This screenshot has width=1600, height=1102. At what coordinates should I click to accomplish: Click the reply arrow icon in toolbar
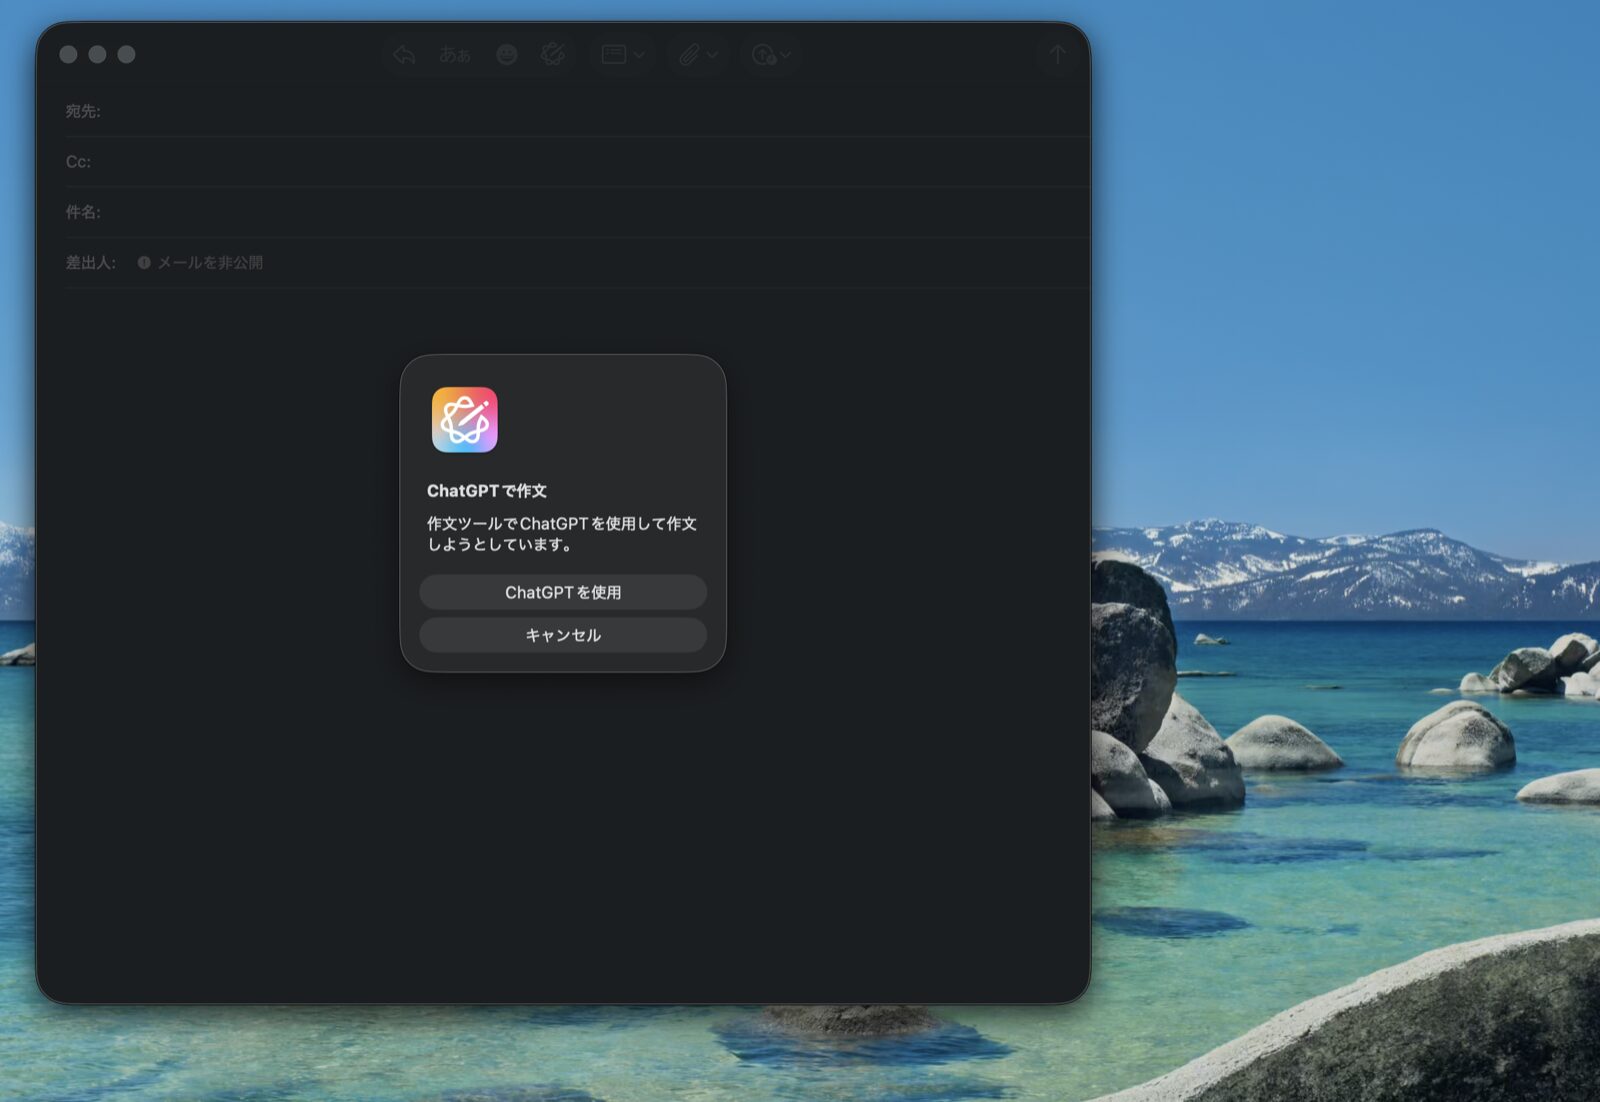click(x=404, y=54)
